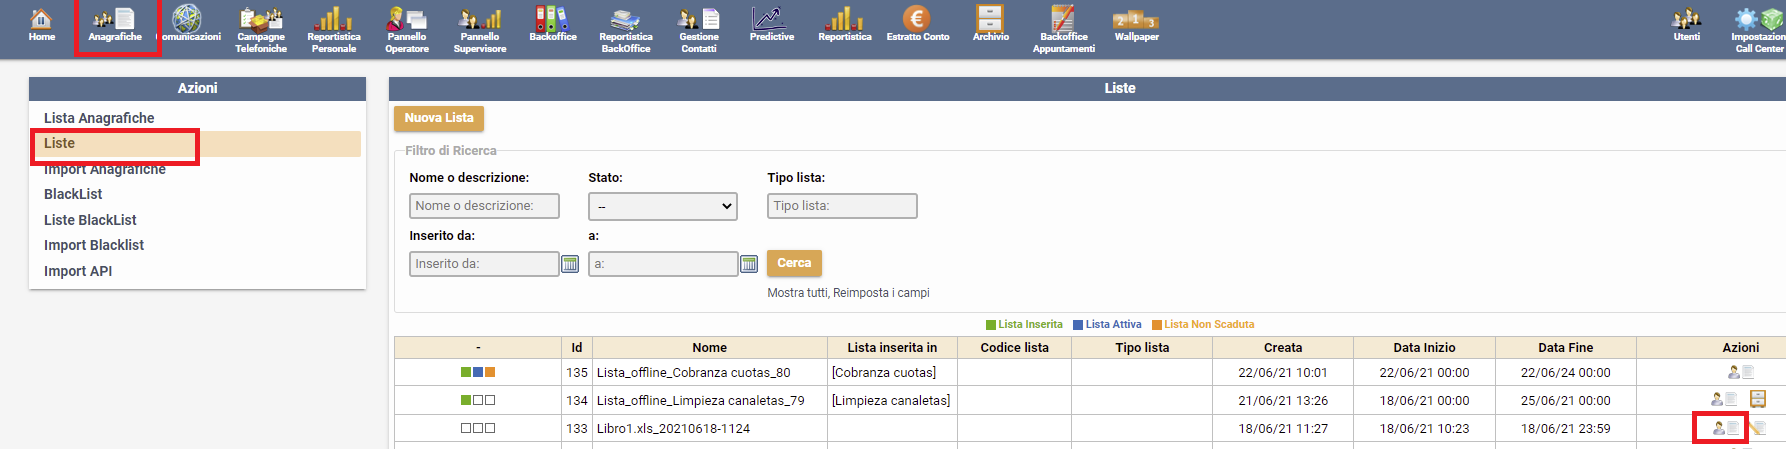Click green status square for list 135
The width and height of the screenshot is (1786, 449).
[466, 372]
